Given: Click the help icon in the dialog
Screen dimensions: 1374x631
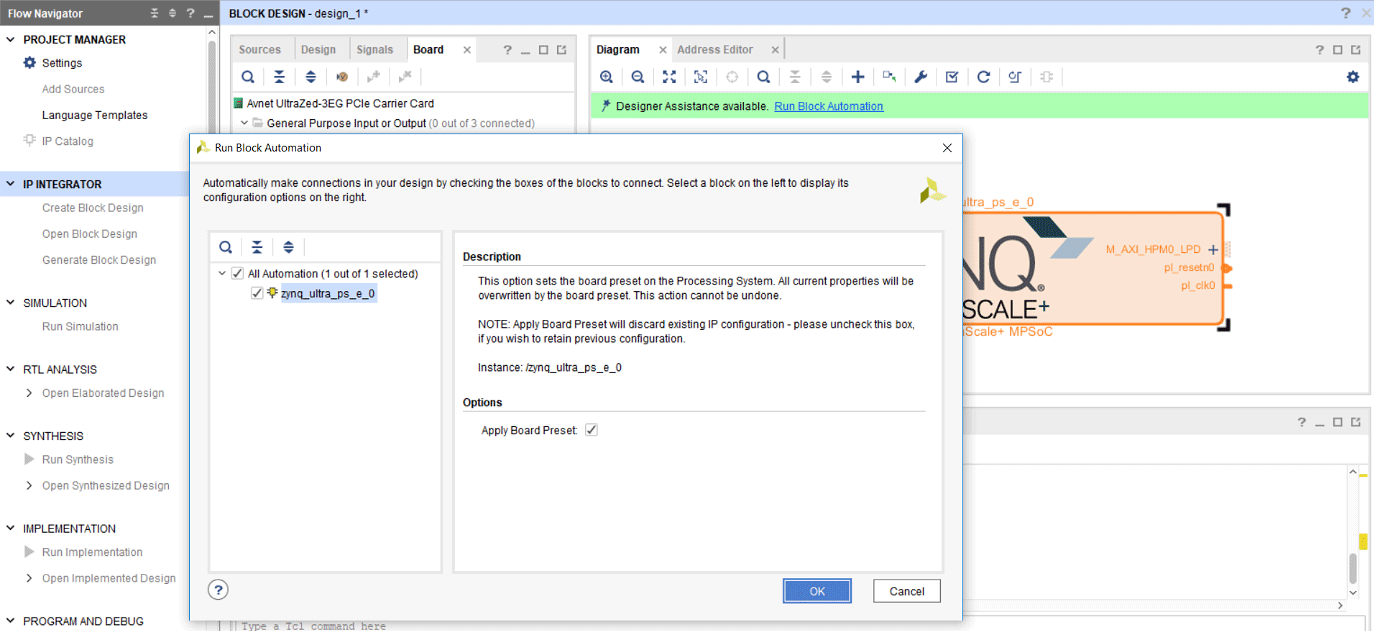Looking at the screenshot, I should (218, 590).
